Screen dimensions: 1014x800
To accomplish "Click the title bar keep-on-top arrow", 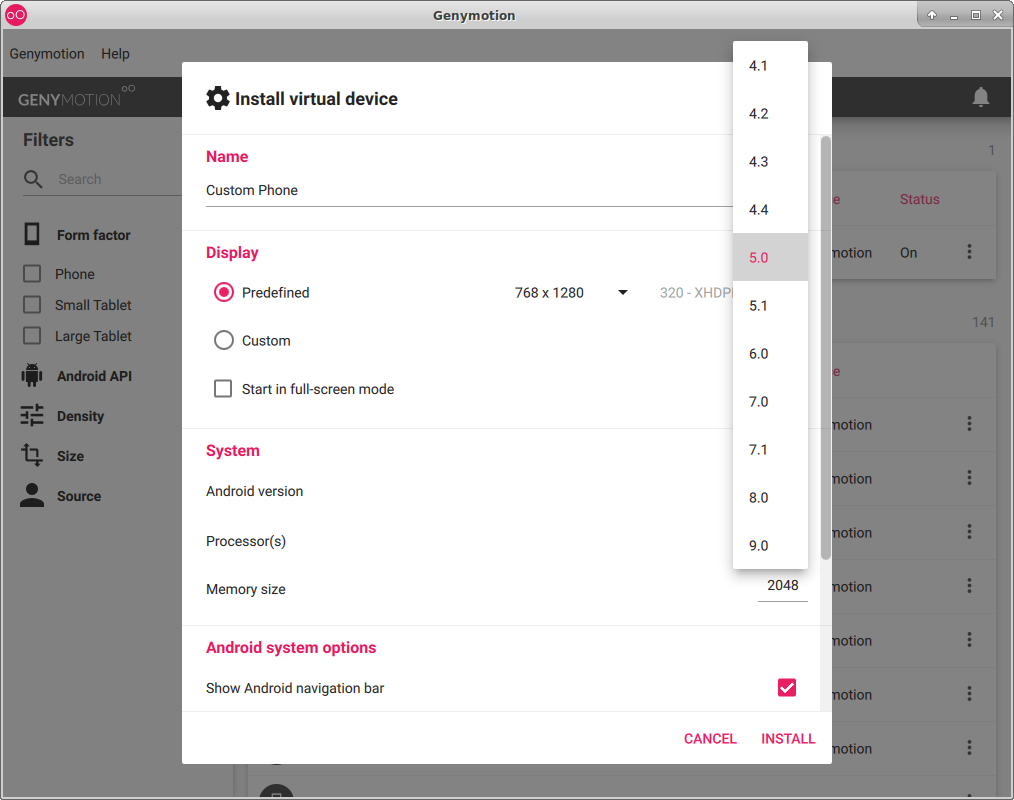I will 932,15.
